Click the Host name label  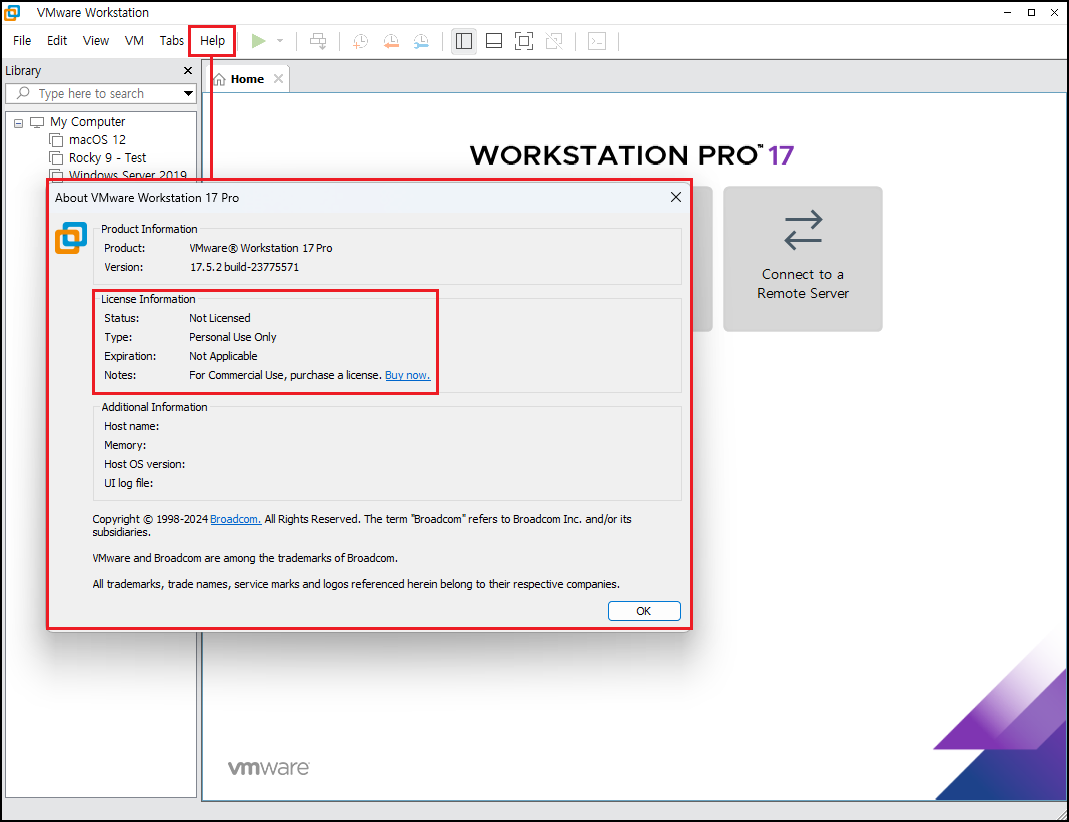coord(132,426)
